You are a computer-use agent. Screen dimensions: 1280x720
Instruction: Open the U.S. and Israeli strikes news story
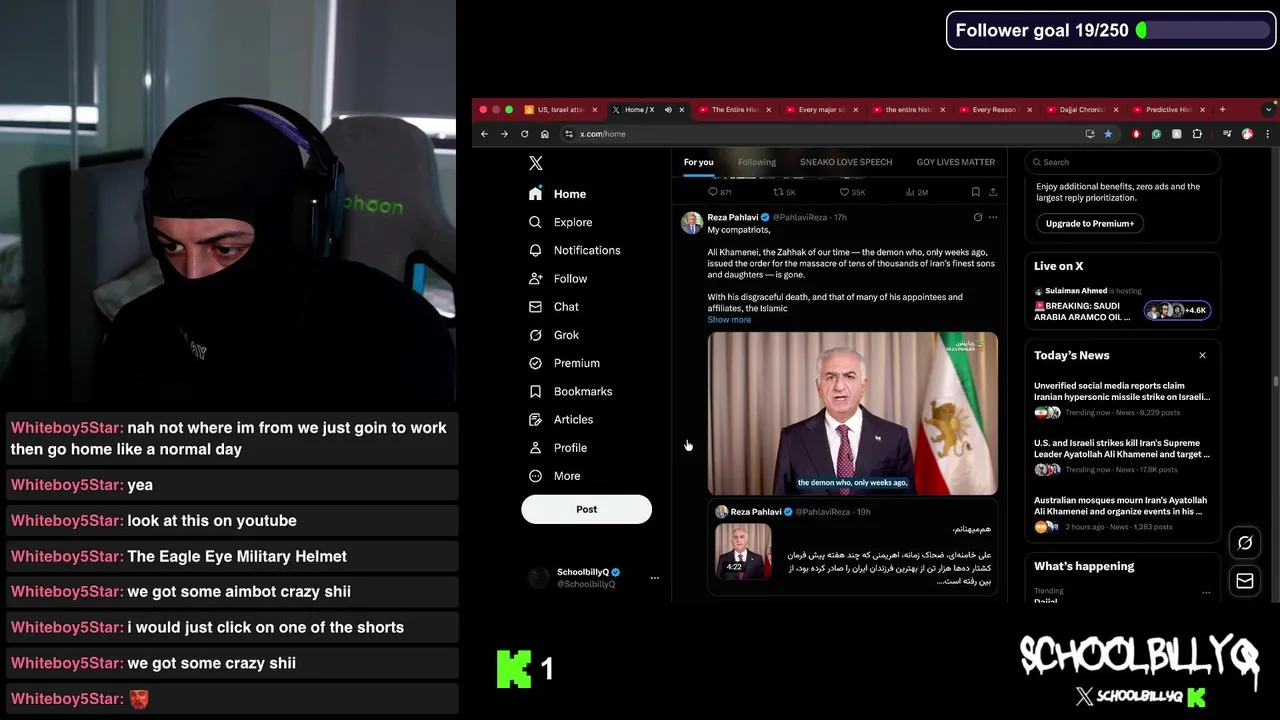click(1122, 455)
